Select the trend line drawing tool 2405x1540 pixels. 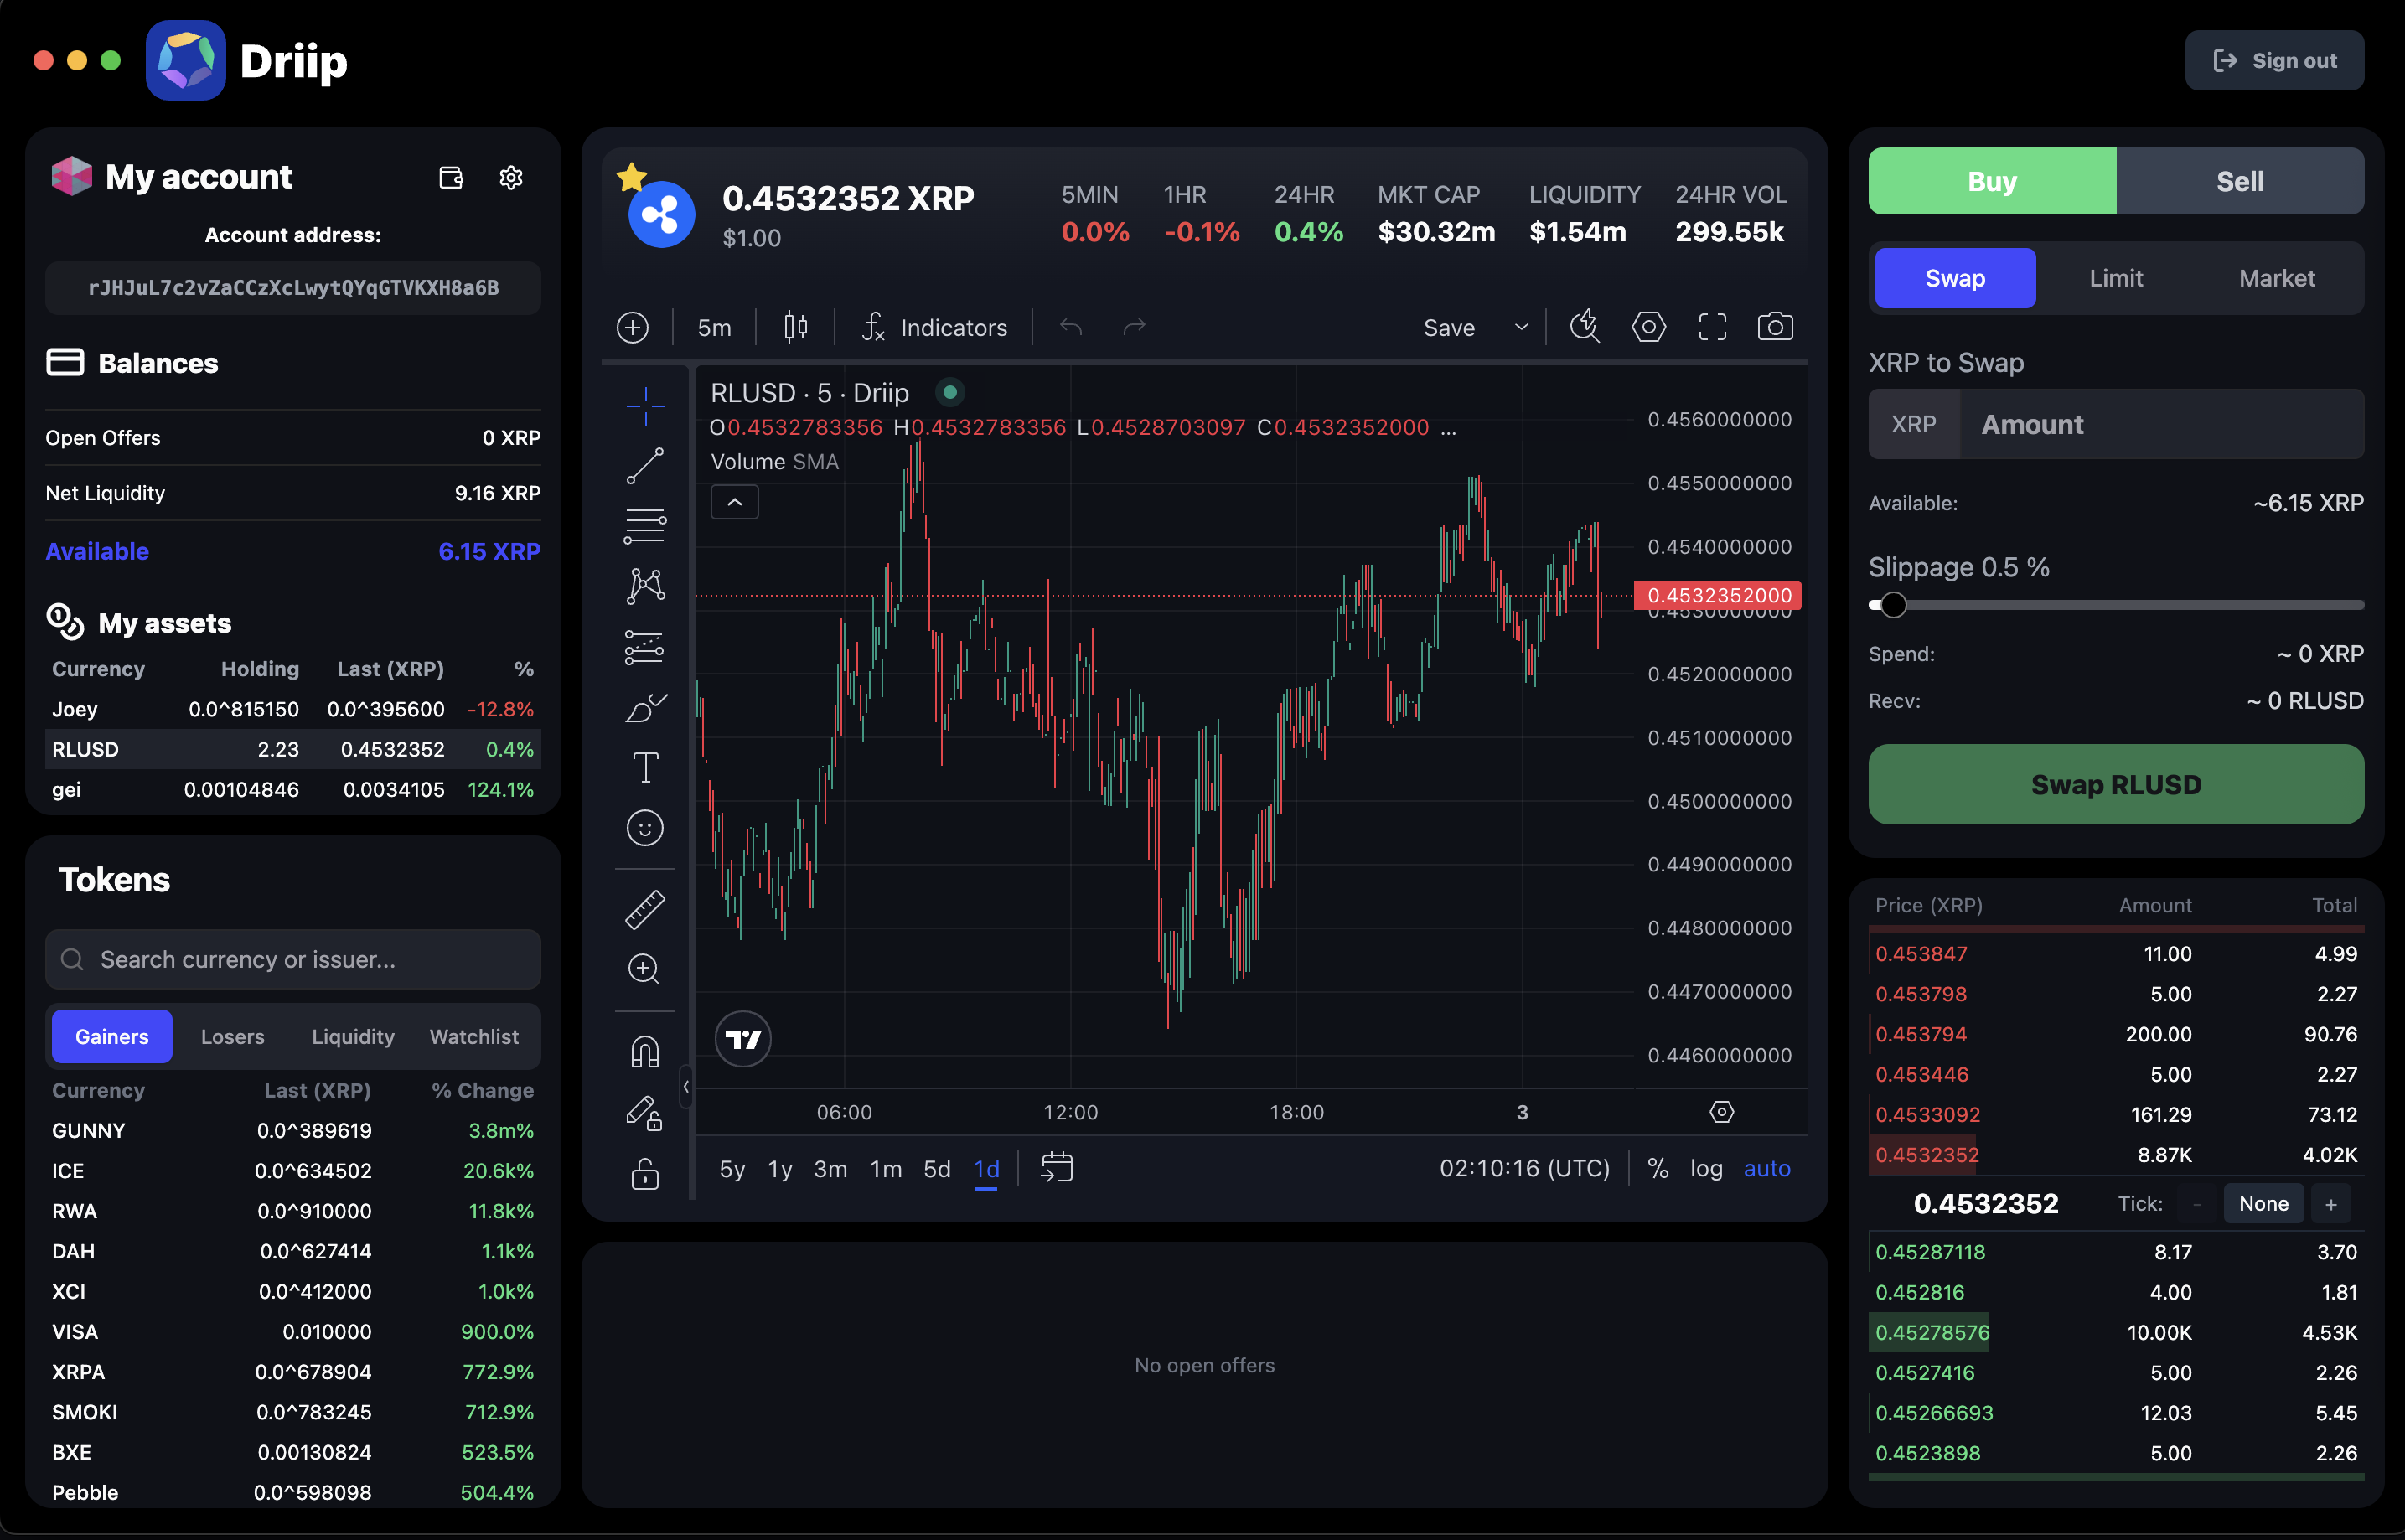646,466
